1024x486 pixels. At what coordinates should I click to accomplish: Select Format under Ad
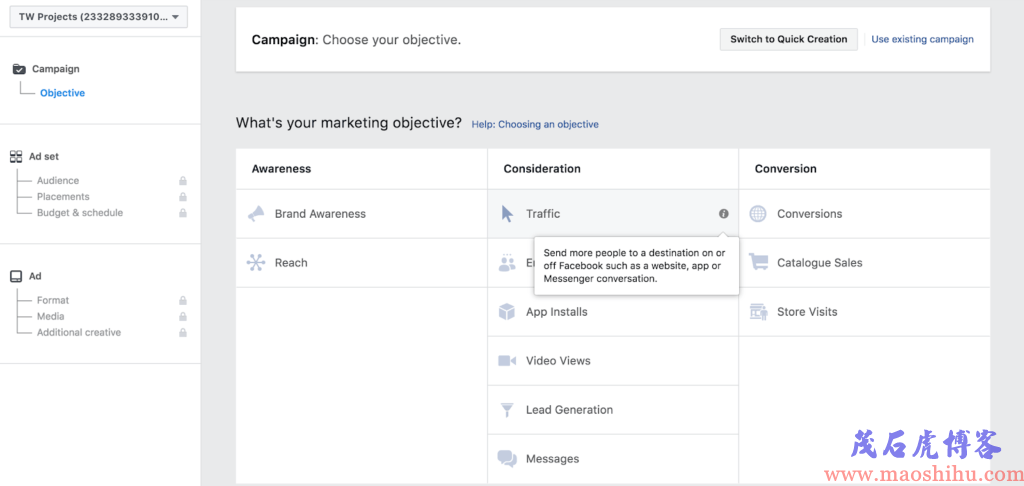pyautogui.click(x=53, y=300)
